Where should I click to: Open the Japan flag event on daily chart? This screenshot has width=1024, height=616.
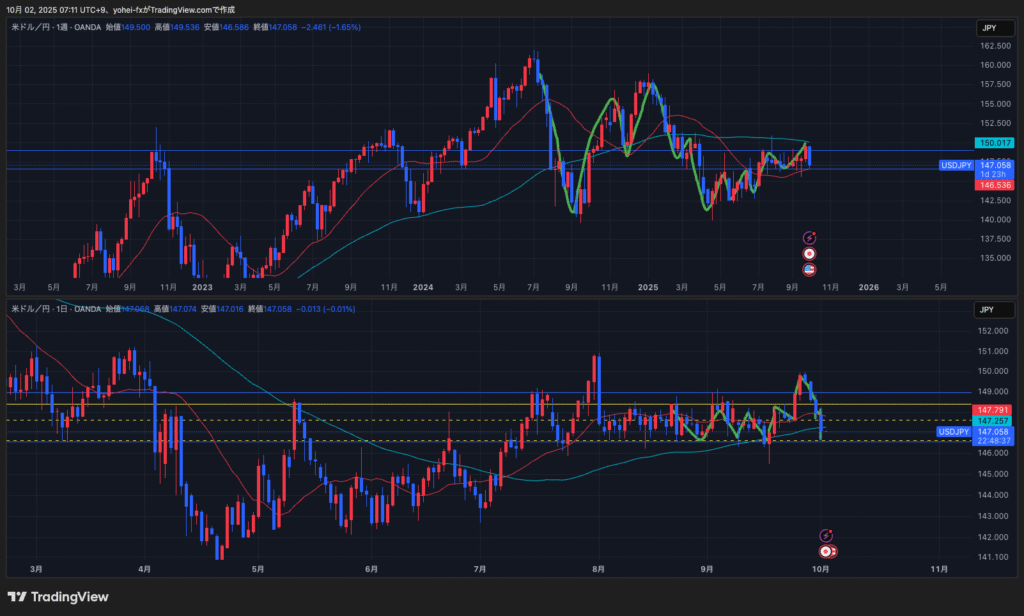pos(826,551)
